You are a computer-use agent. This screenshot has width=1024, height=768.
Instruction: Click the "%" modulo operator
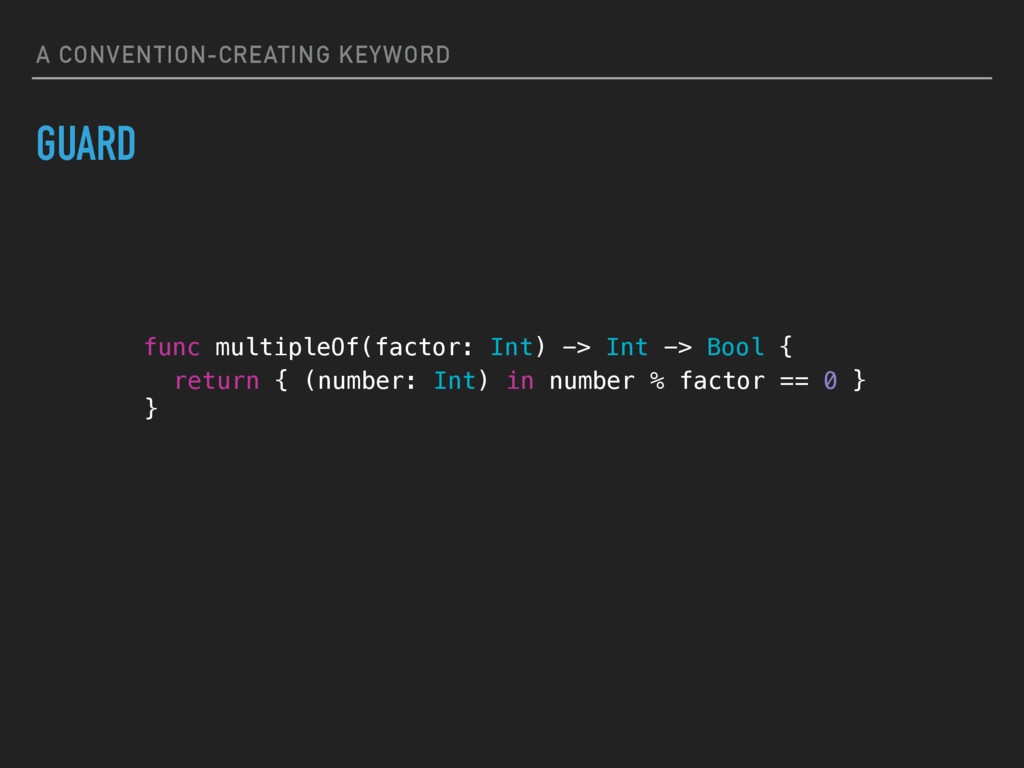coord(657,381)
